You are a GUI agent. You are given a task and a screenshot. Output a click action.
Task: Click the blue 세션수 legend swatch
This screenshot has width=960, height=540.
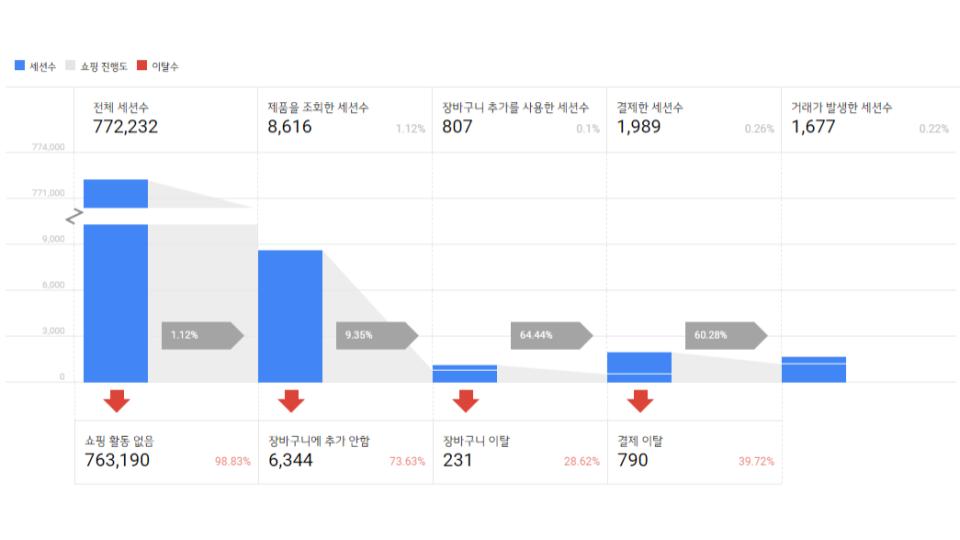(x=20, y=66)
